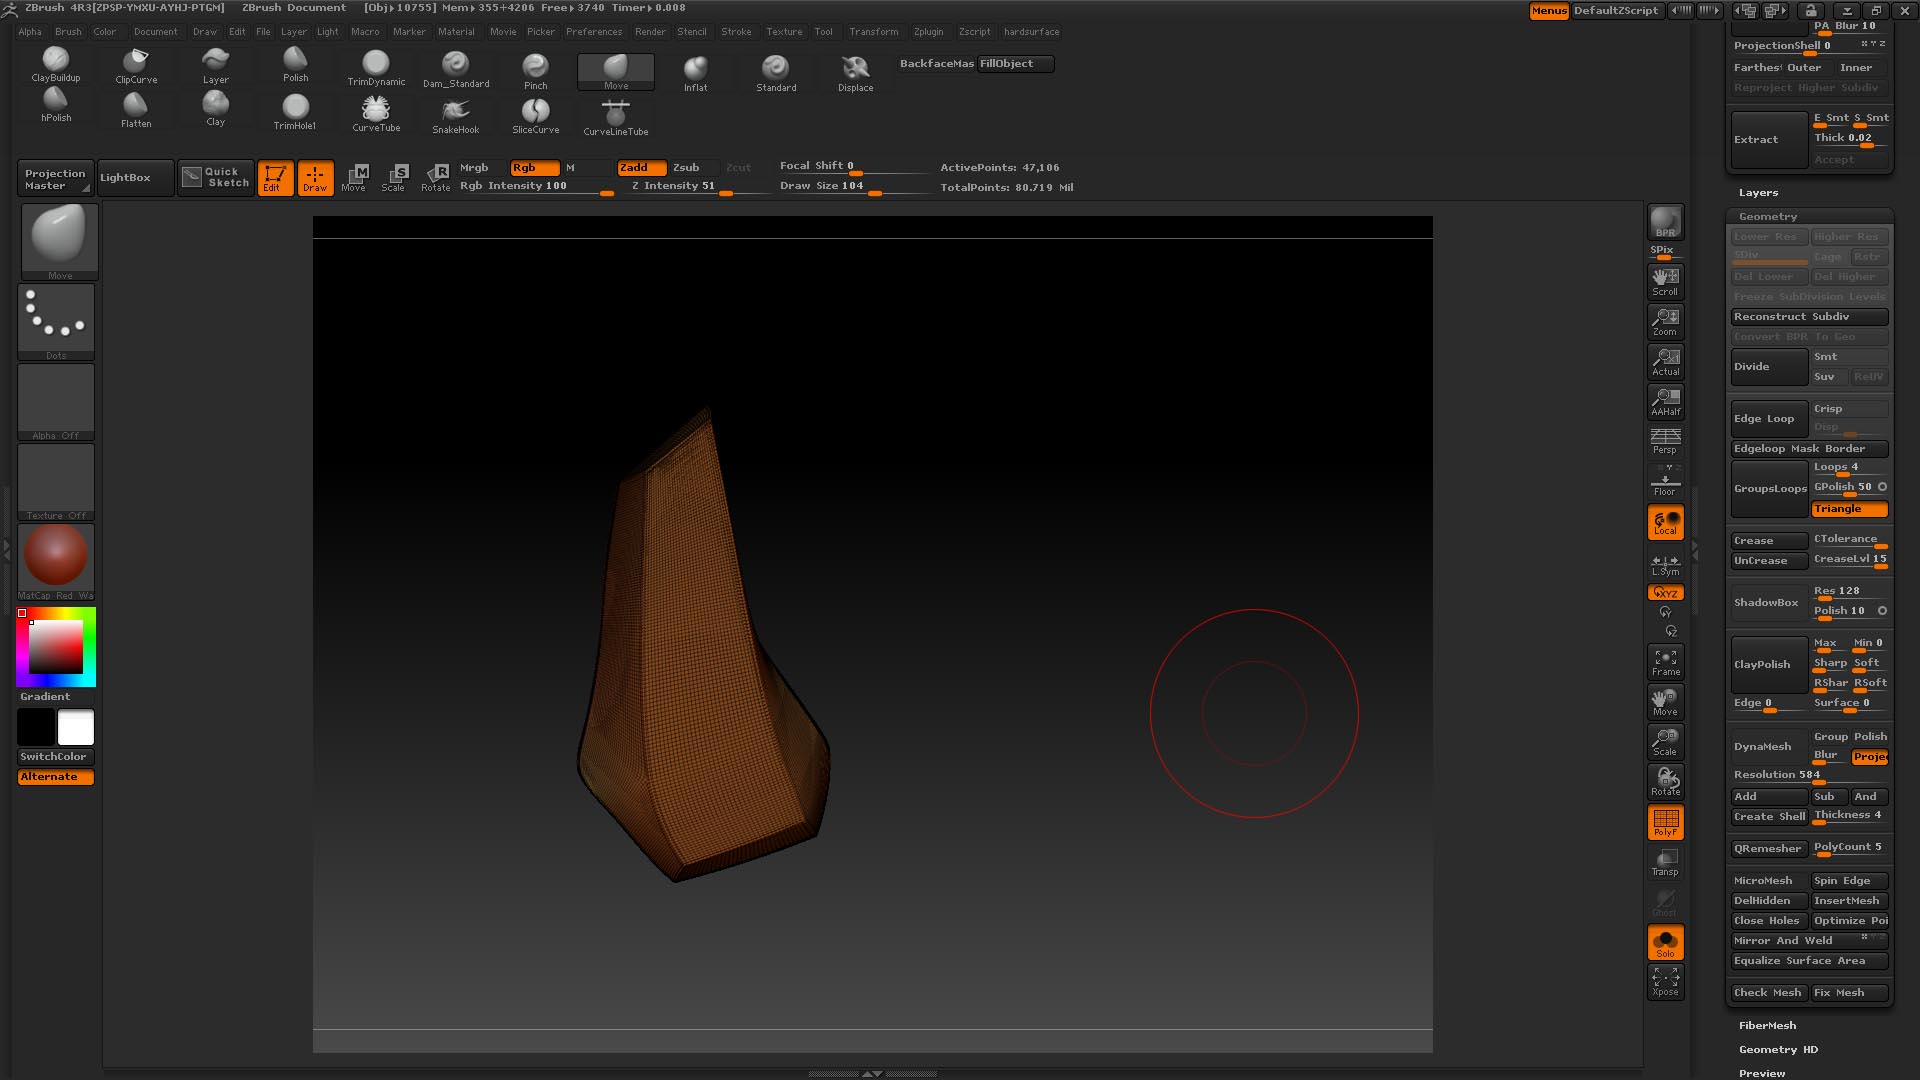Activate the Scale mode icon in the top bar
1920x1080 pixels.
tap(395, 177)
